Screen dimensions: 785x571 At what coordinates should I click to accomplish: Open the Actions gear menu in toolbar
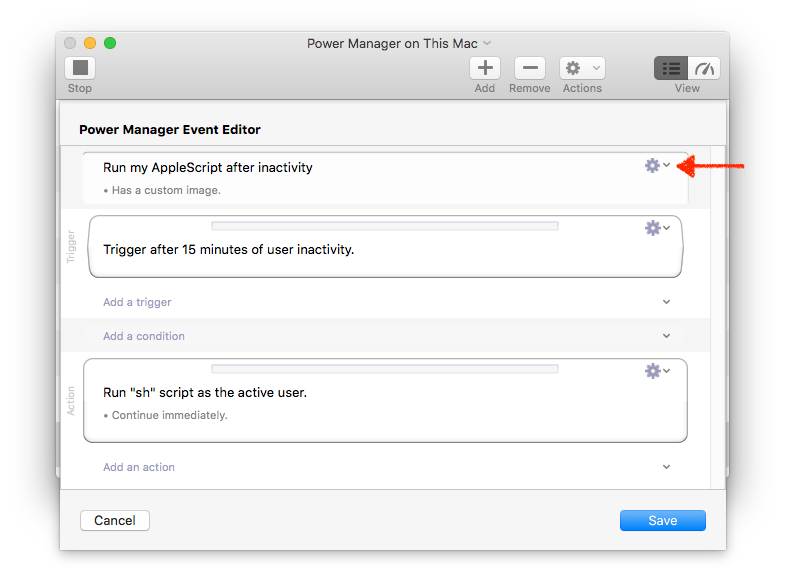point(582,68)
